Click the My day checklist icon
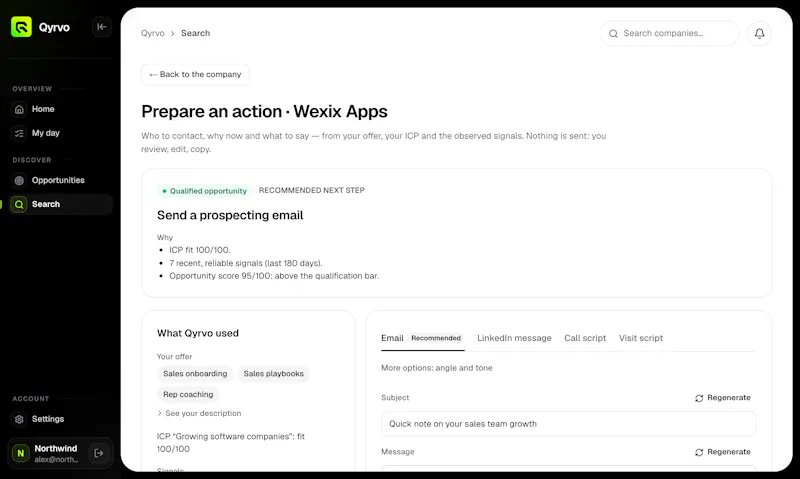Image resolution: width=800 pixels, height=479 pixels. 19,133
